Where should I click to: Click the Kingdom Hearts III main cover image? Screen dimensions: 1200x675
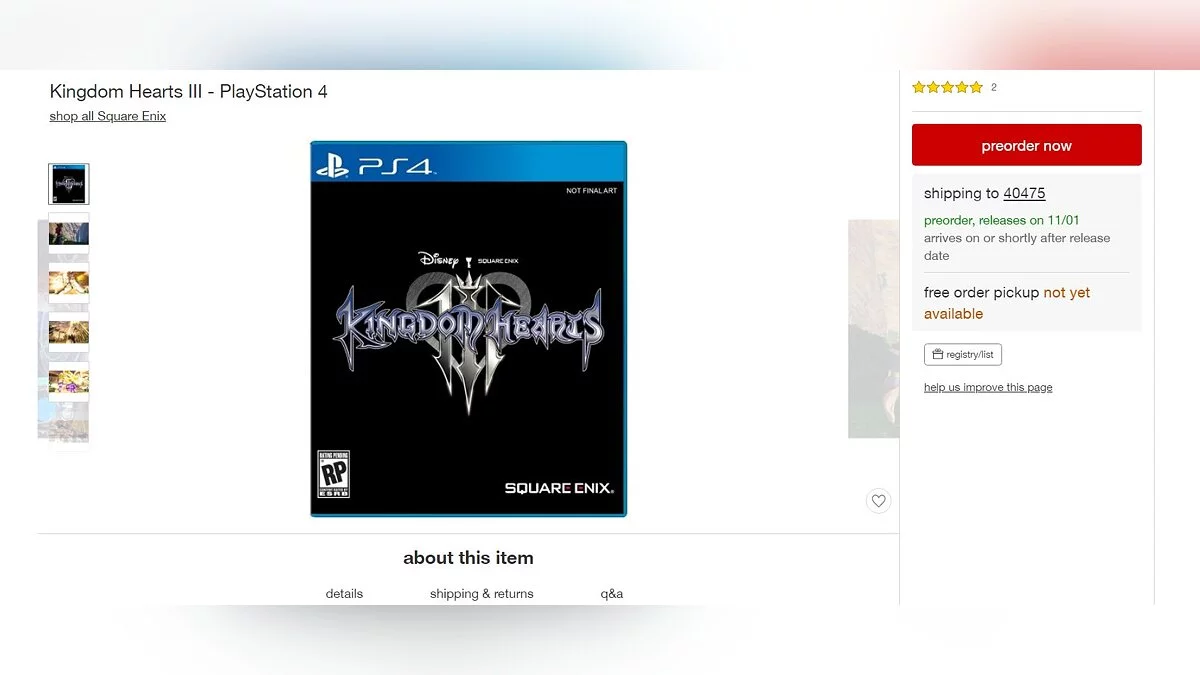coord(468,329)
